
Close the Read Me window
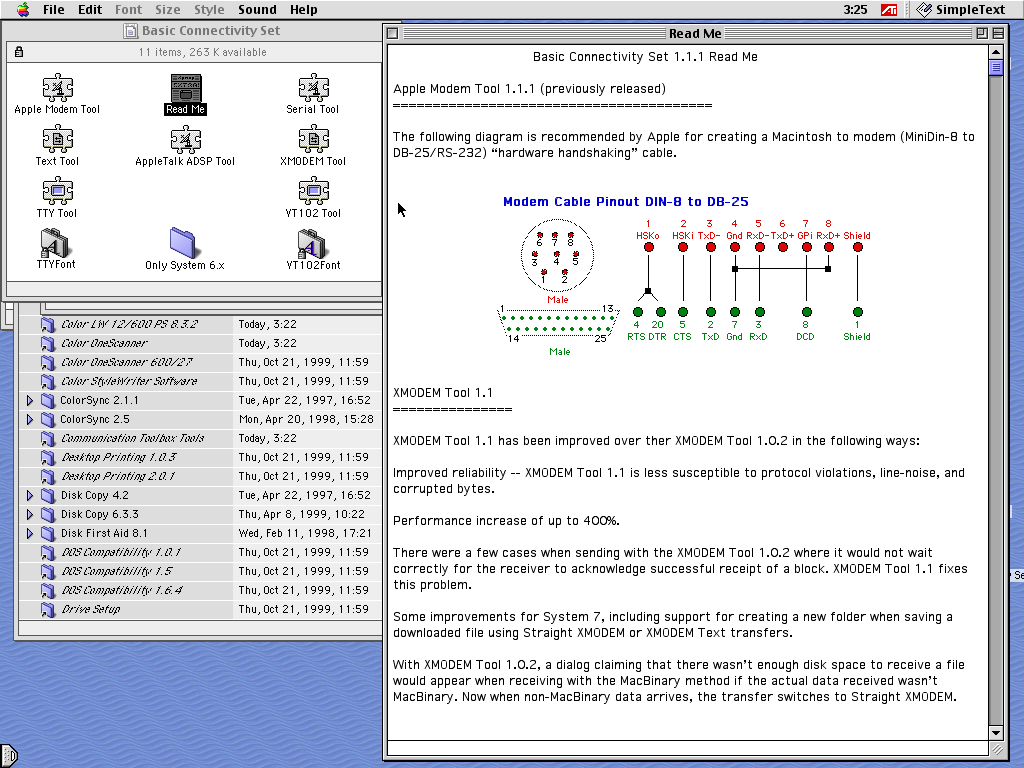tap(392, 33)
